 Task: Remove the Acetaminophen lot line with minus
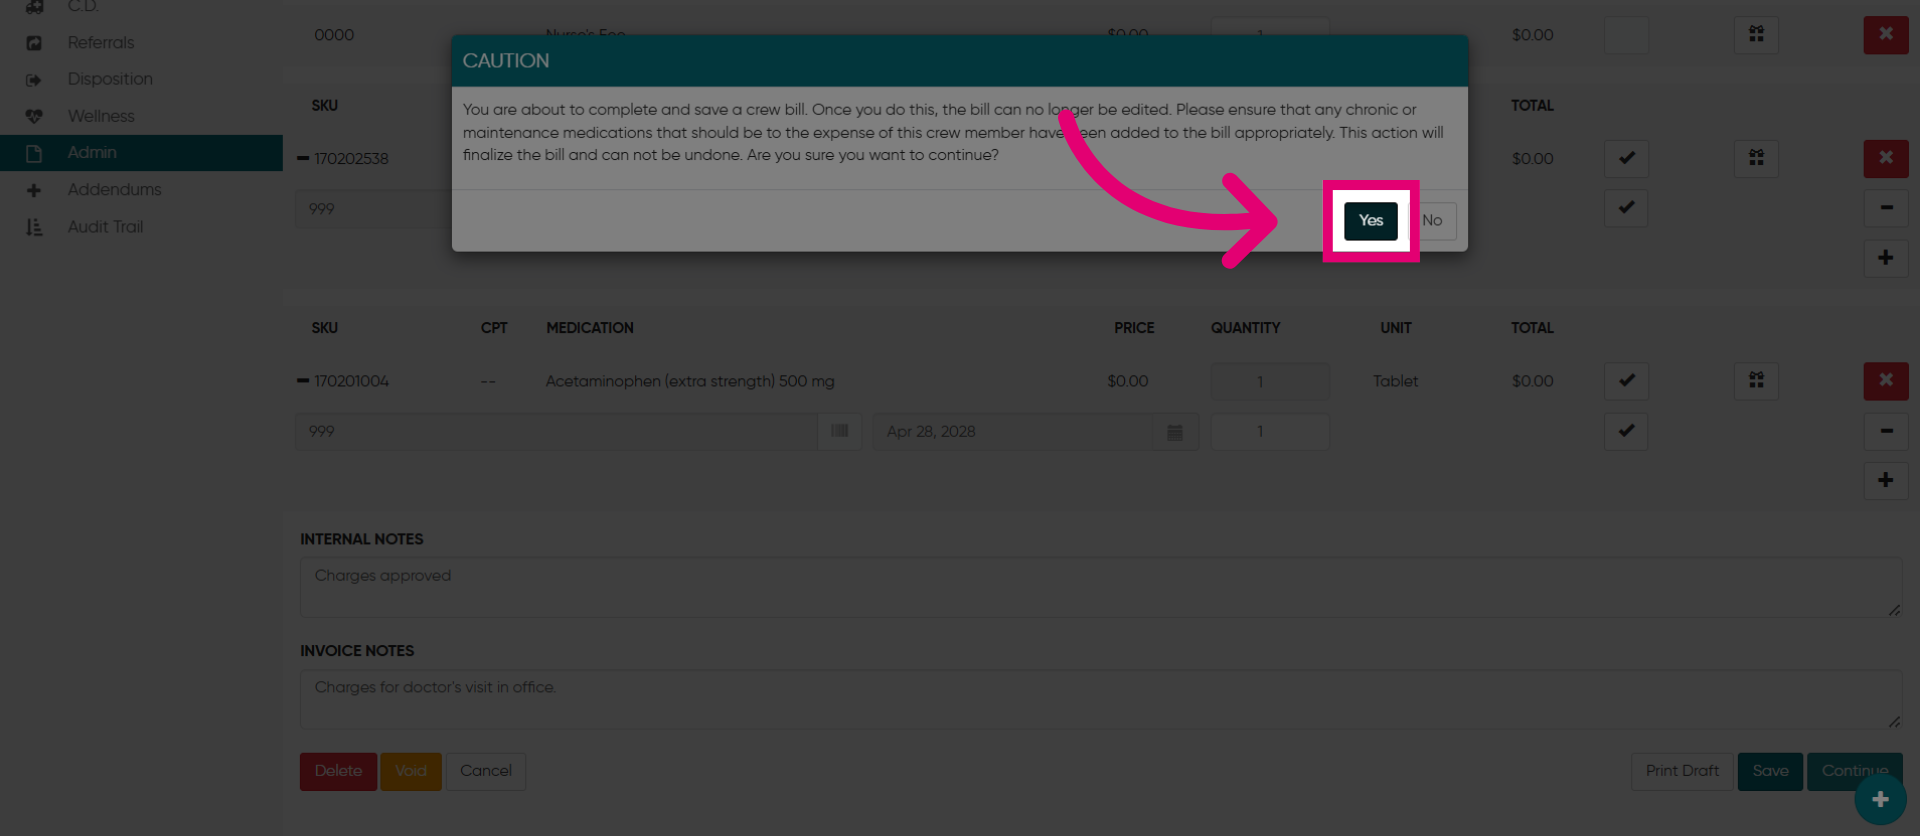tap(1885, 431)
